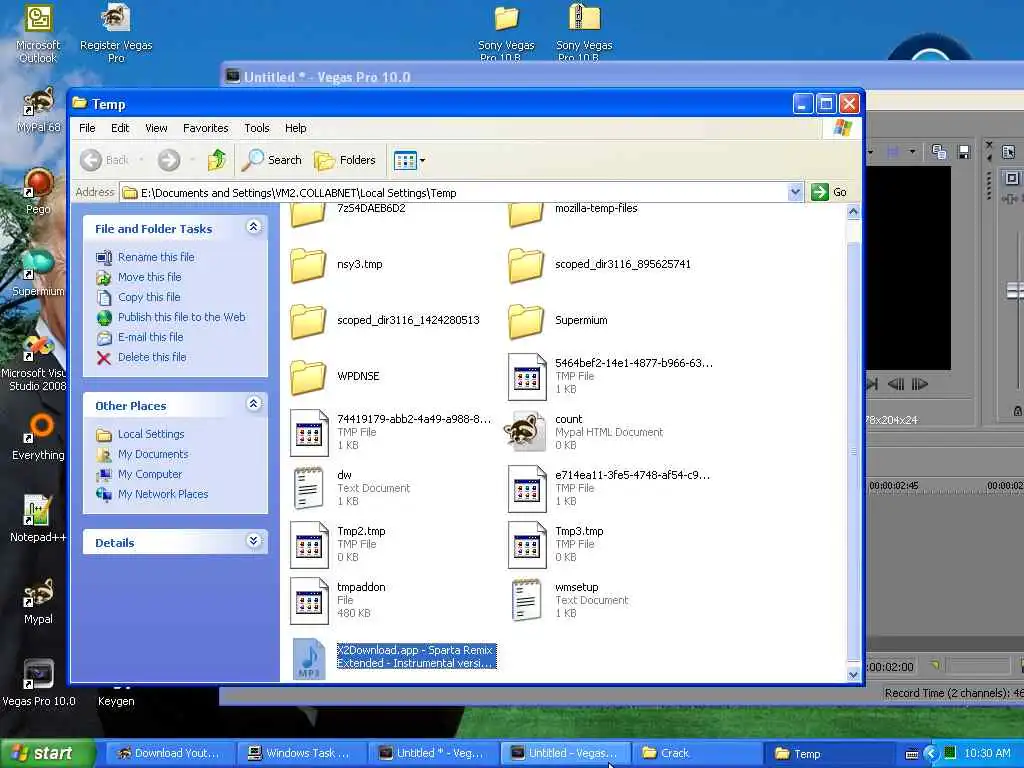Viewport: 1024px width, 768px height.
Task: Toggle the Folders pane
Action: click(345, 160)
